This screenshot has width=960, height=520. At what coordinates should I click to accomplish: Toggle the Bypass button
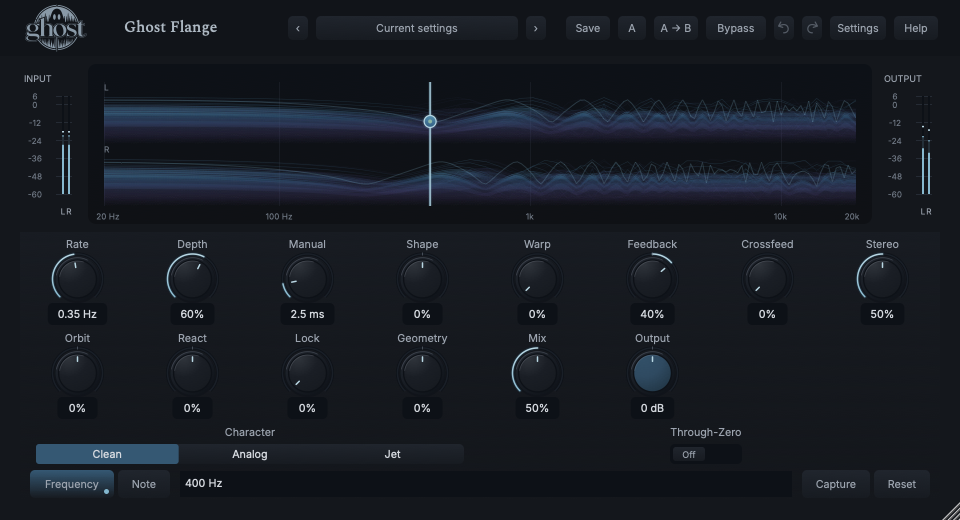(x=735, y=28)
